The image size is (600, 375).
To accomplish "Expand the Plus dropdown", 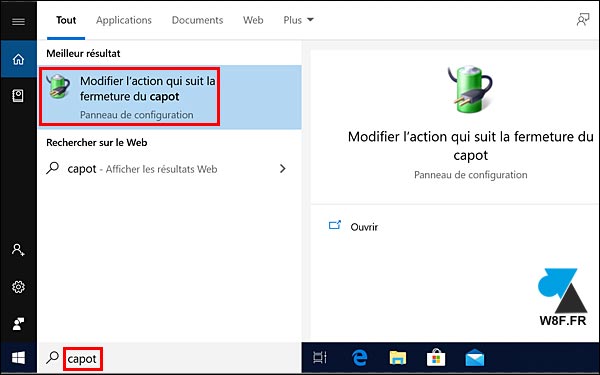I will coord(298,20).
